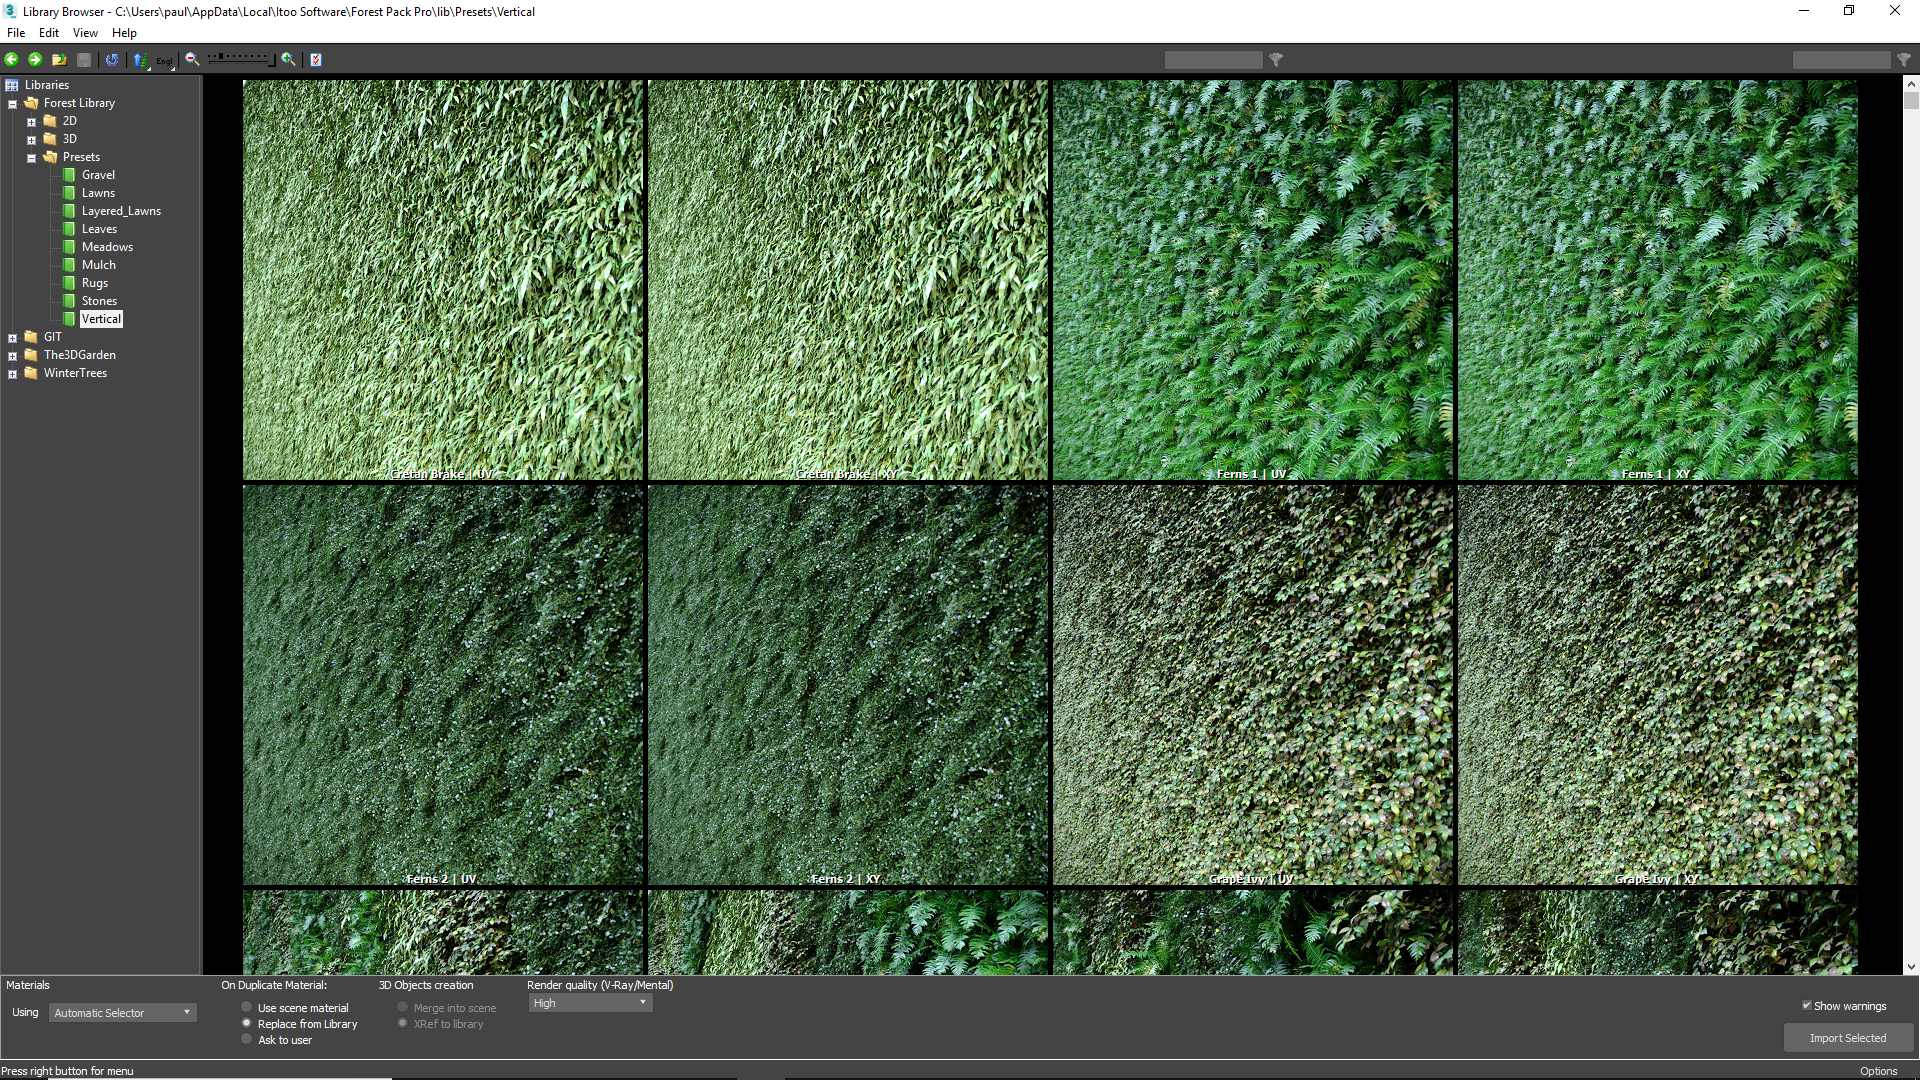
Task: Click the forward navigation arrow
Action: tap(34, 59)
